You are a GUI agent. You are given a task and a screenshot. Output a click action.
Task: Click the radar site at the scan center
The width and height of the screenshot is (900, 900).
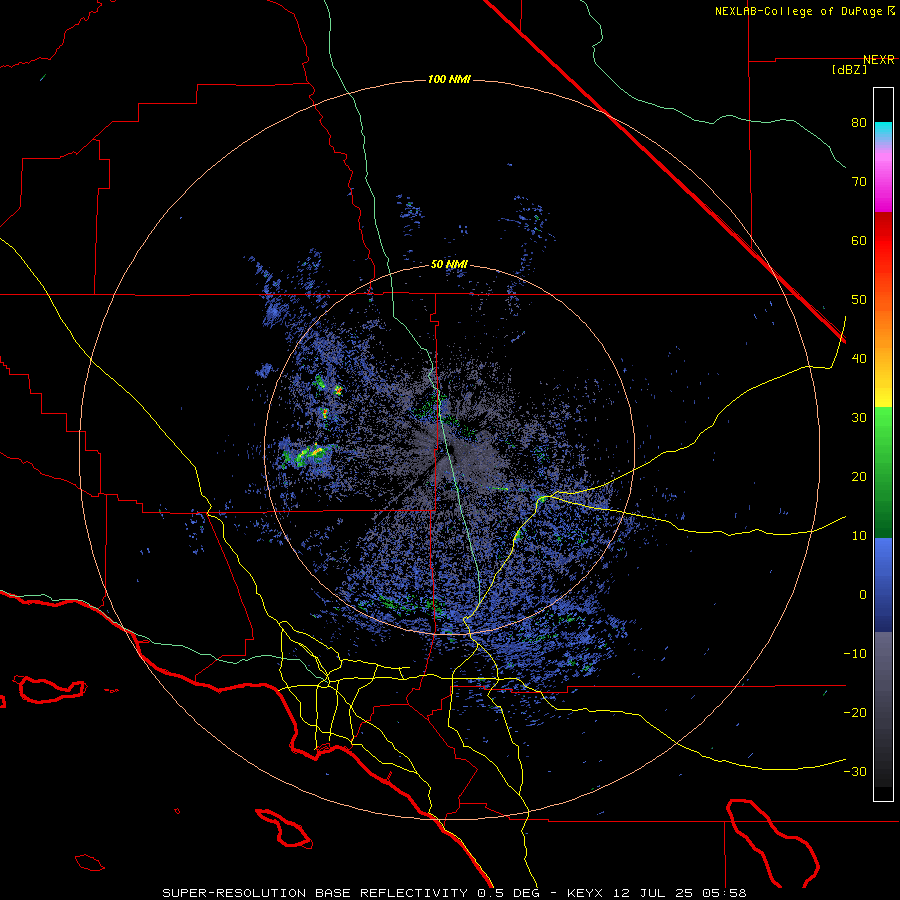(449, 449)
